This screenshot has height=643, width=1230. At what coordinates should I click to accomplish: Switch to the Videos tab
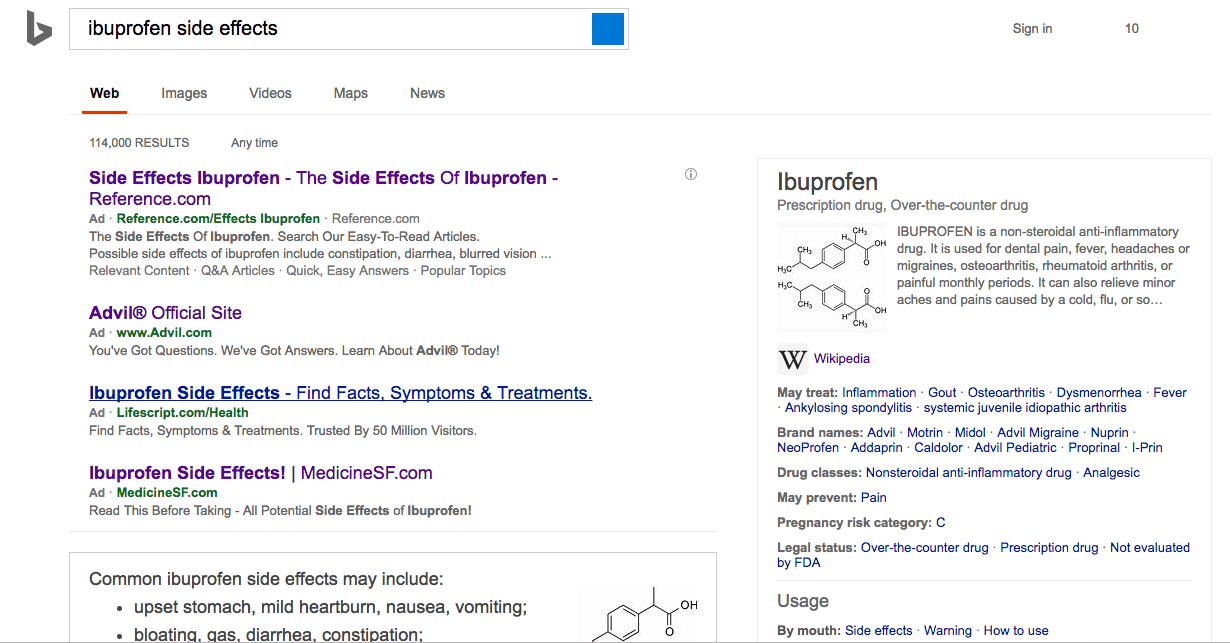coord(269,93)
